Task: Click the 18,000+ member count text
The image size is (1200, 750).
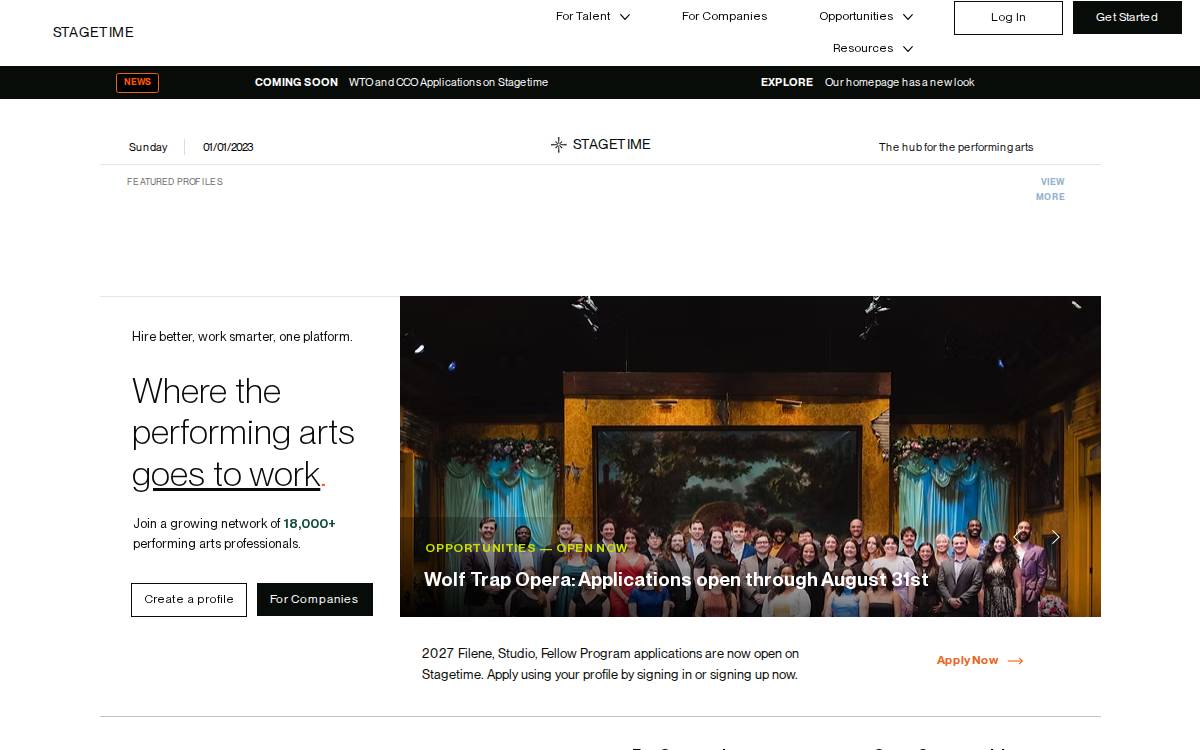Action: (309, 523)
